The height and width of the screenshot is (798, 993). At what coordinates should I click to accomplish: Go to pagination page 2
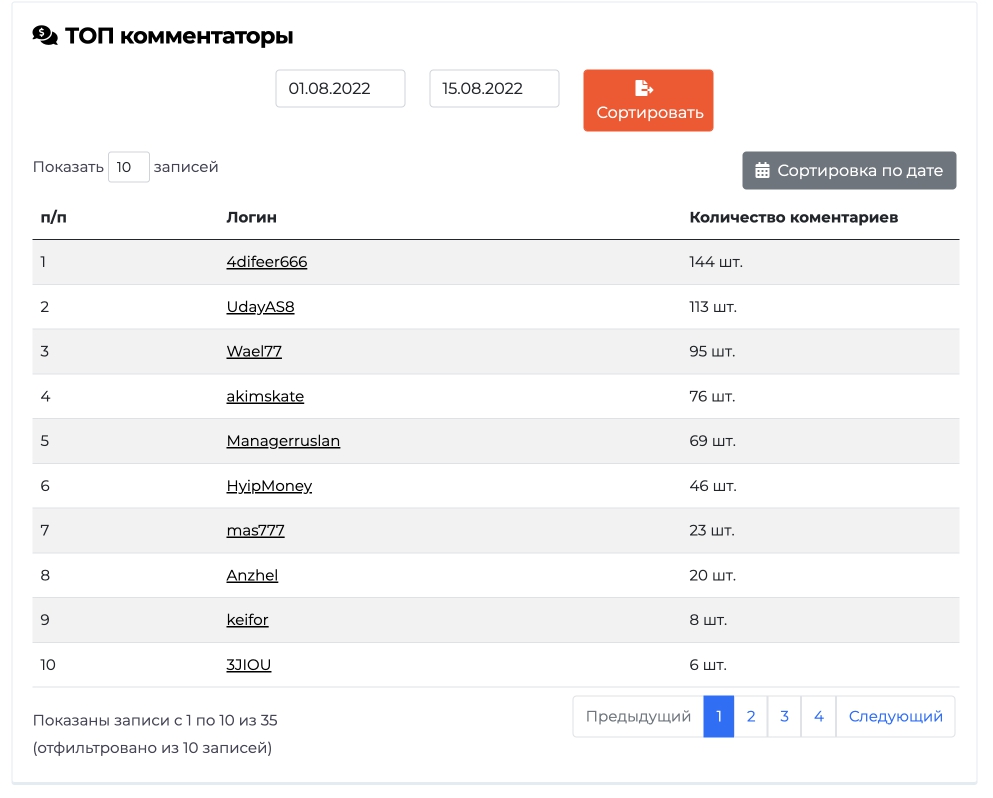tap(750, 716)
